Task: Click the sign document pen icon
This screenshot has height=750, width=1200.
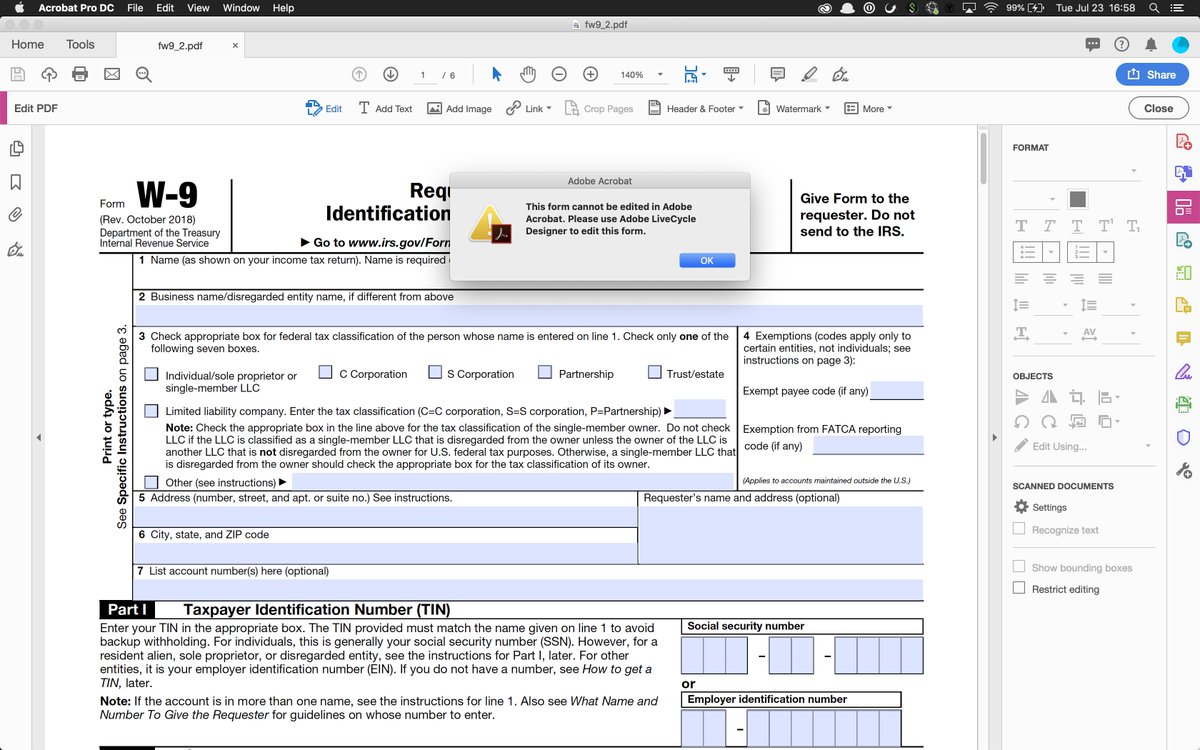Action: 841,74
